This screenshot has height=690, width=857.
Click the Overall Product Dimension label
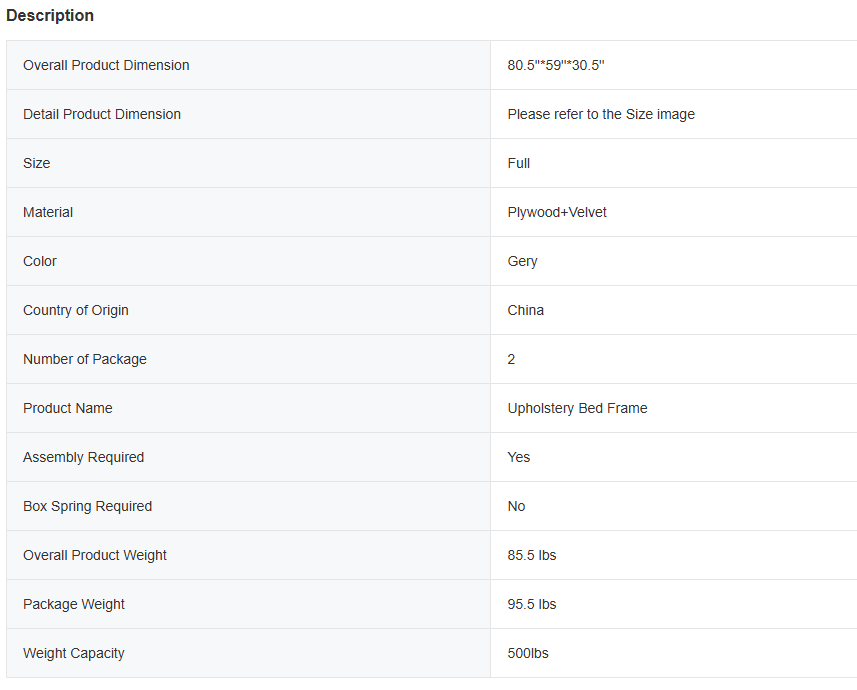tap(106, 65)
